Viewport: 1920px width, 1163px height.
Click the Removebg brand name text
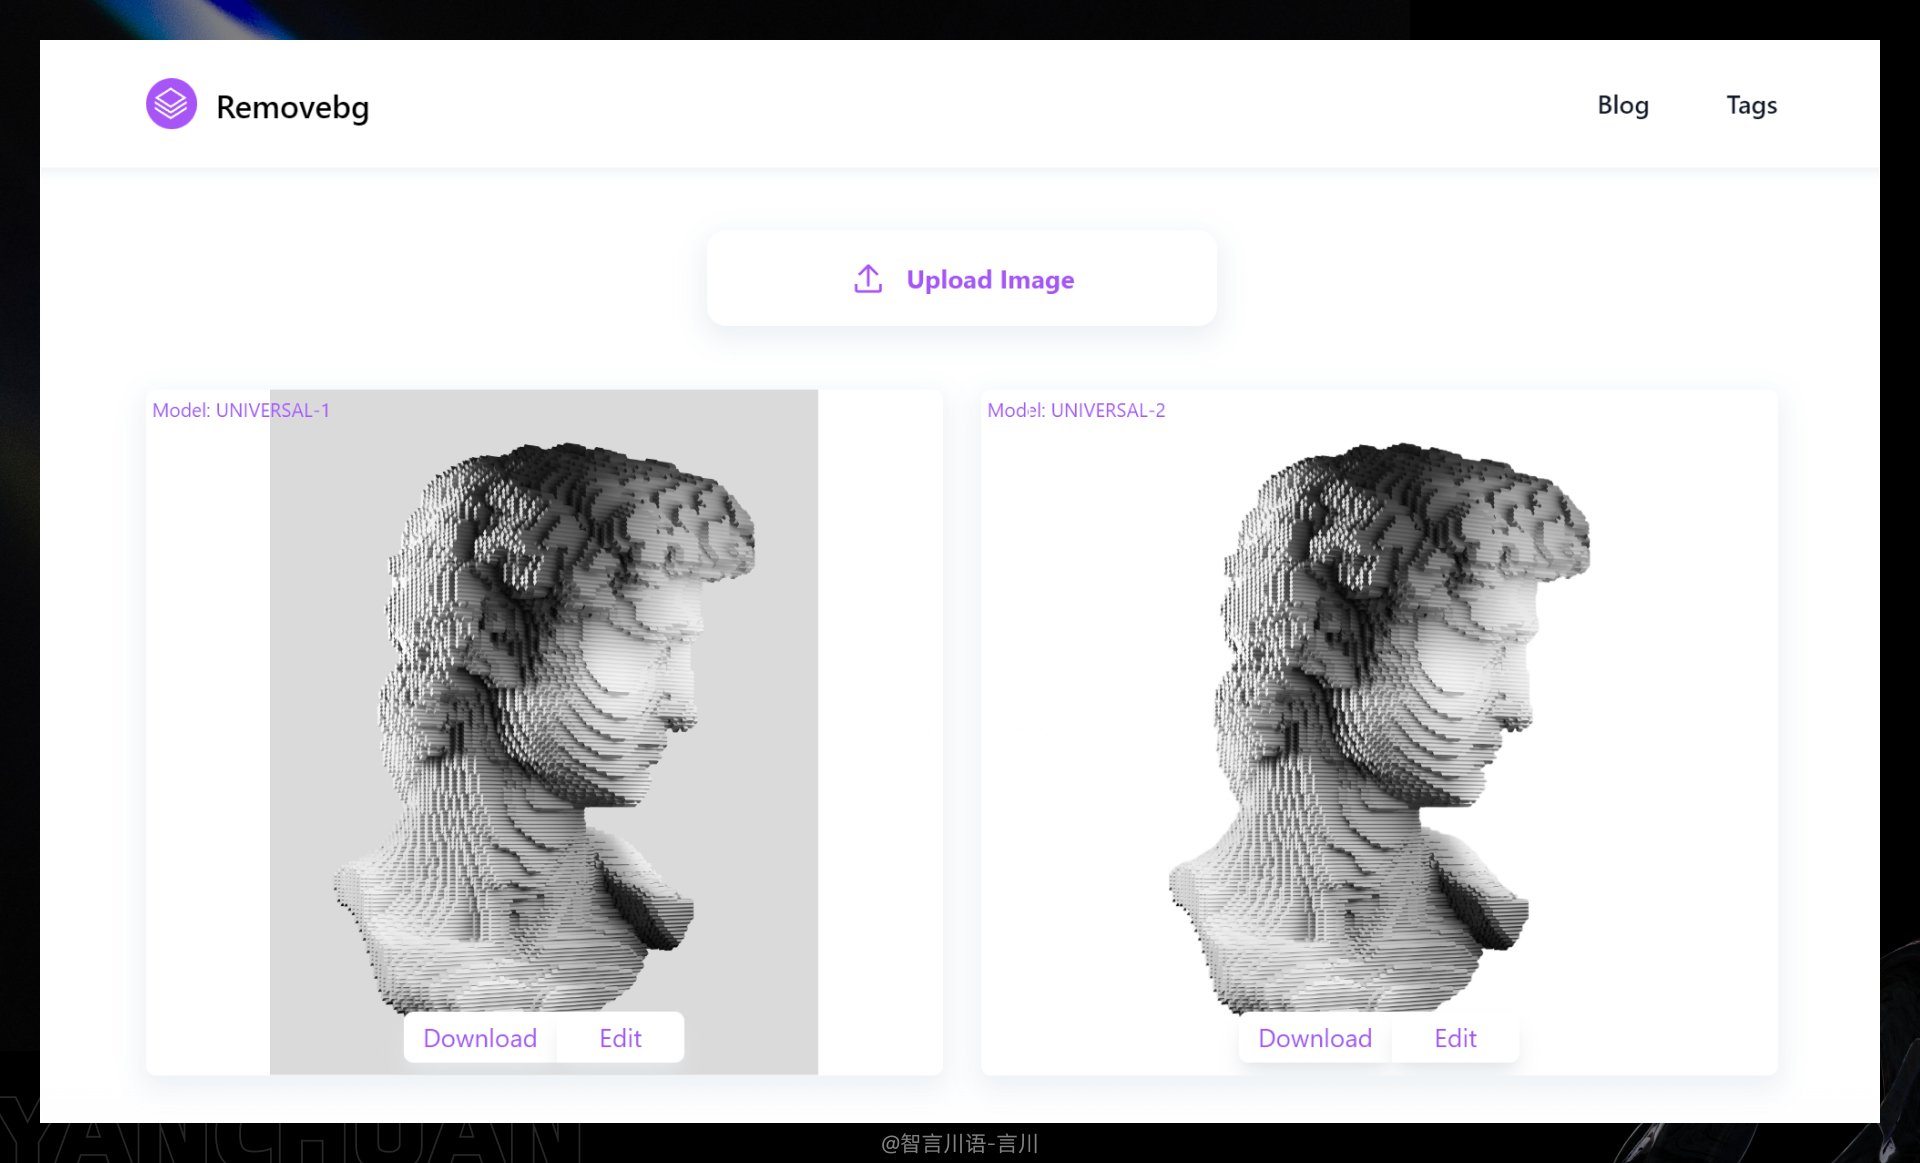point(292,107)
